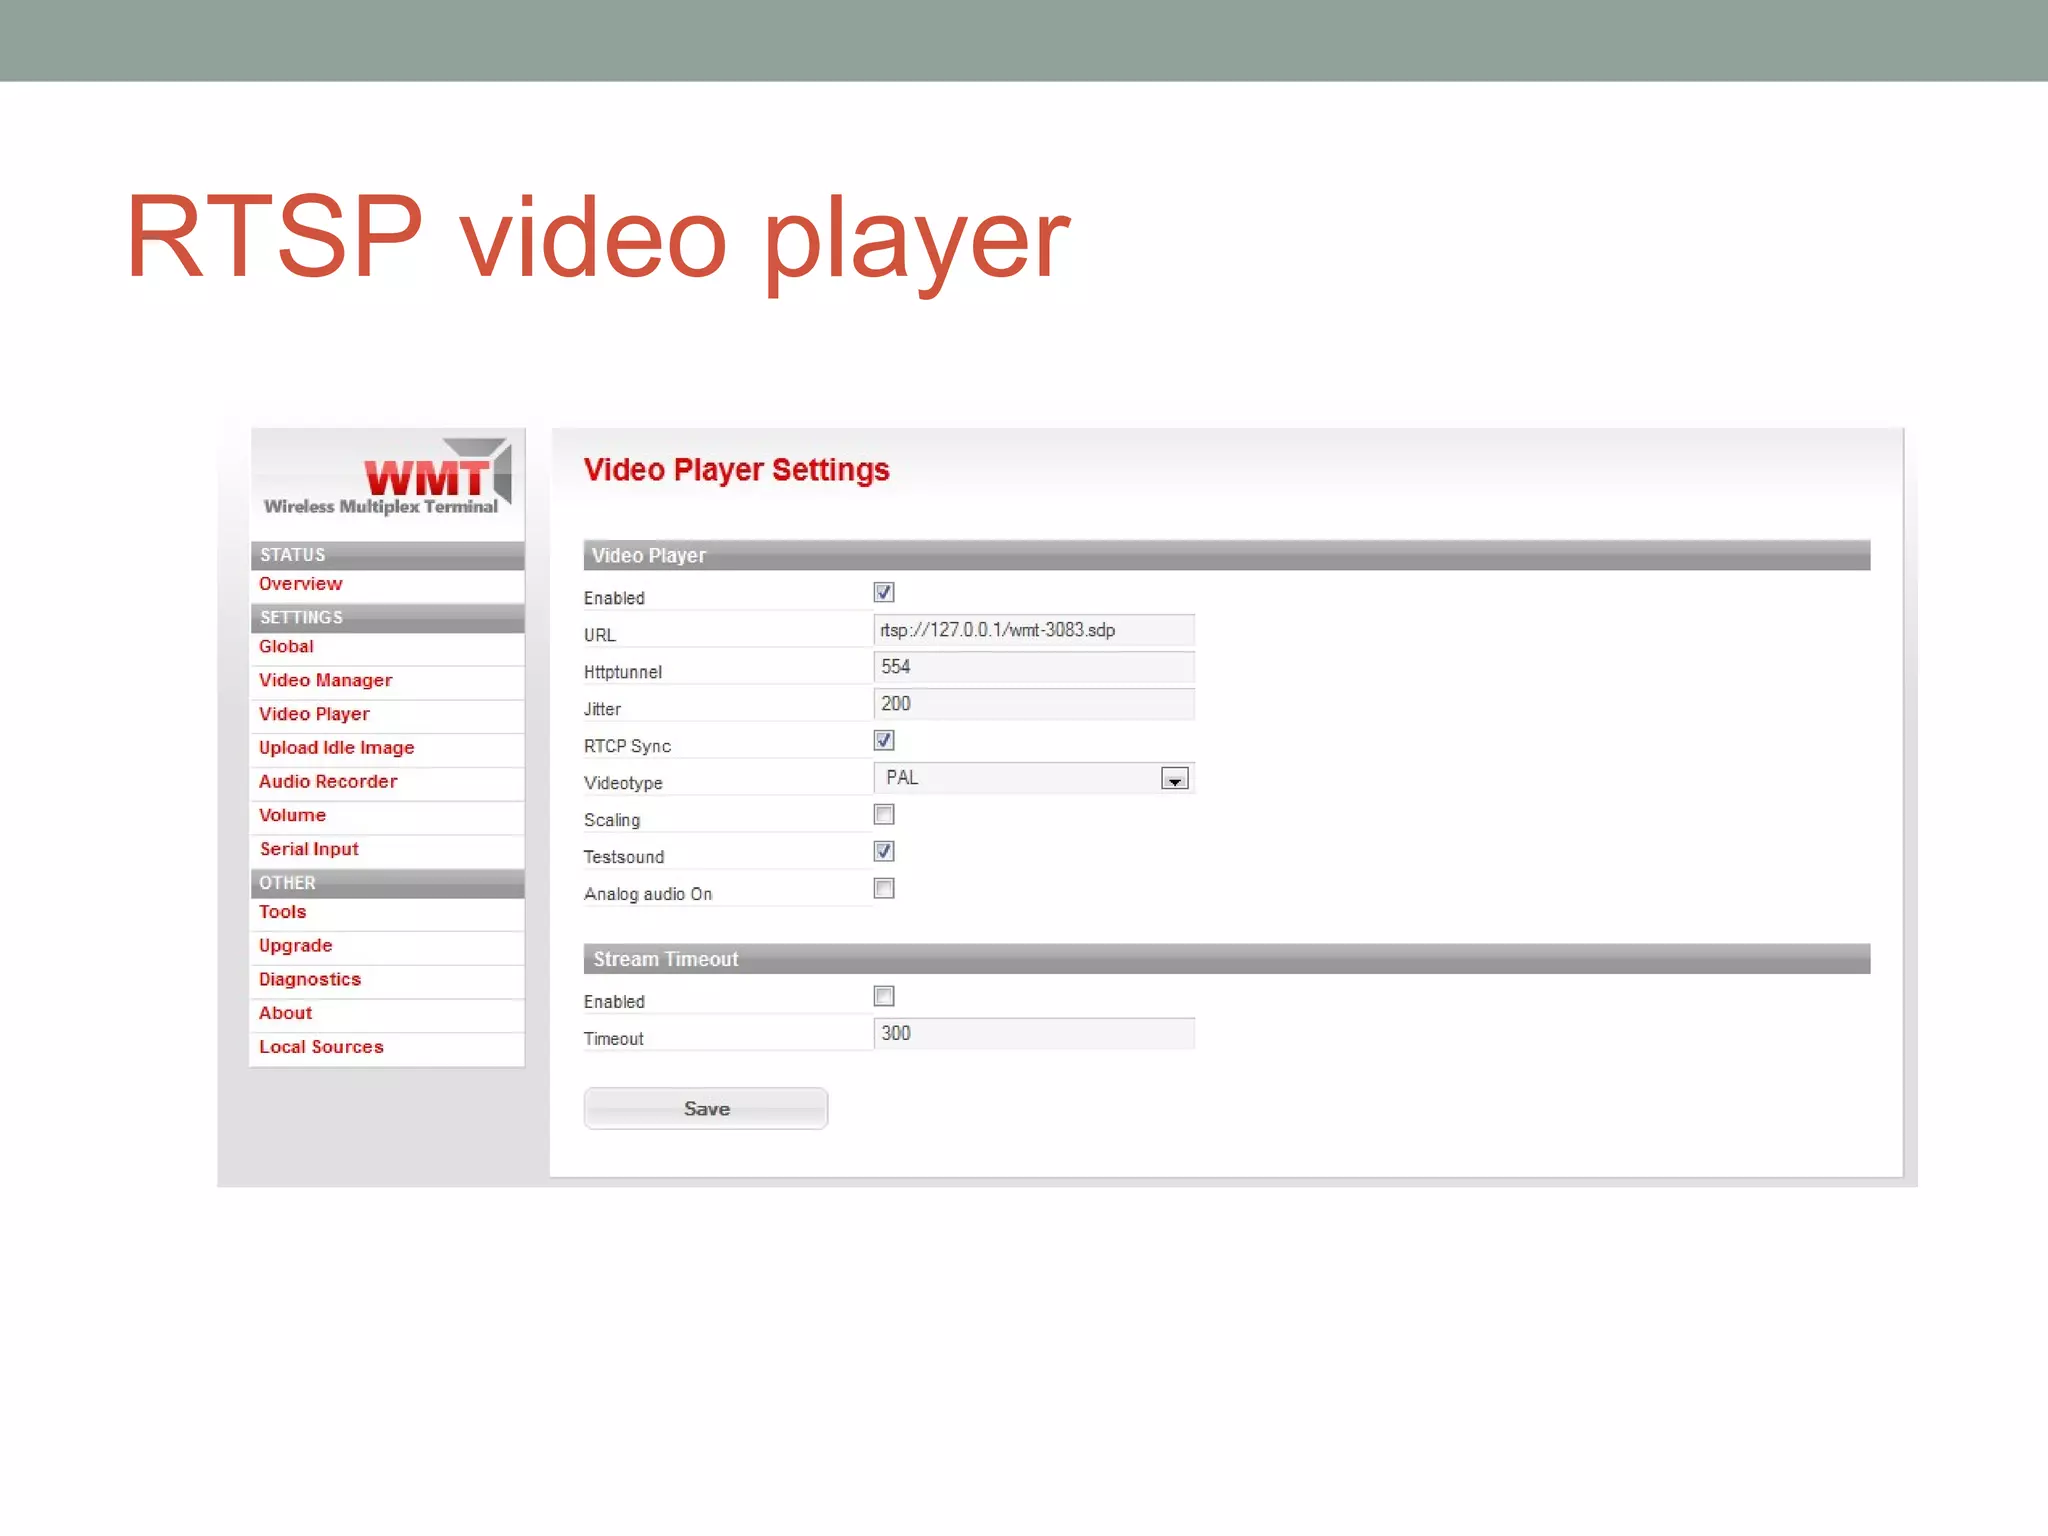2048x1536 pixels.
Task: Open the Tools page
Action: coord(282,912)
